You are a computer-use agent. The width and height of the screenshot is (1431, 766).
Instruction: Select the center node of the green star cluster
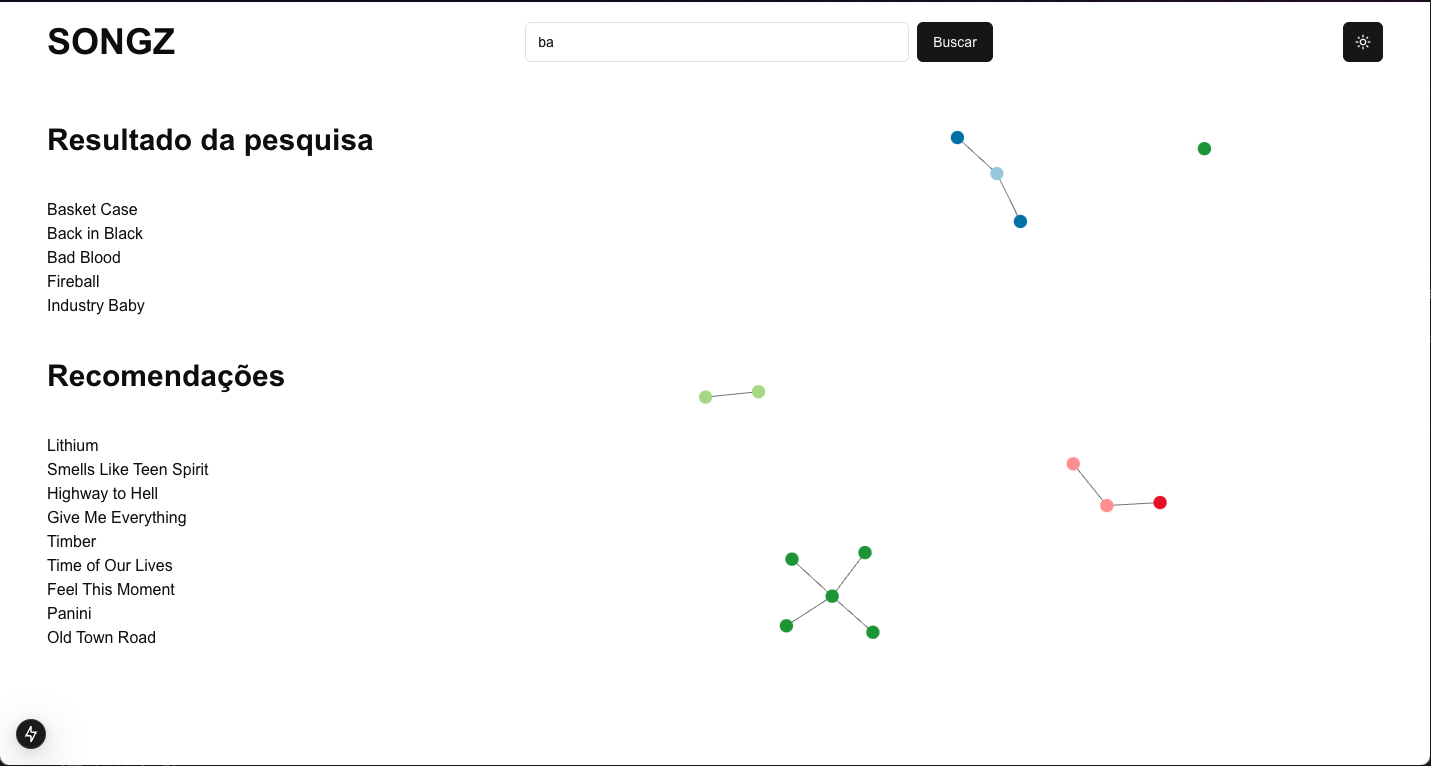832,596
